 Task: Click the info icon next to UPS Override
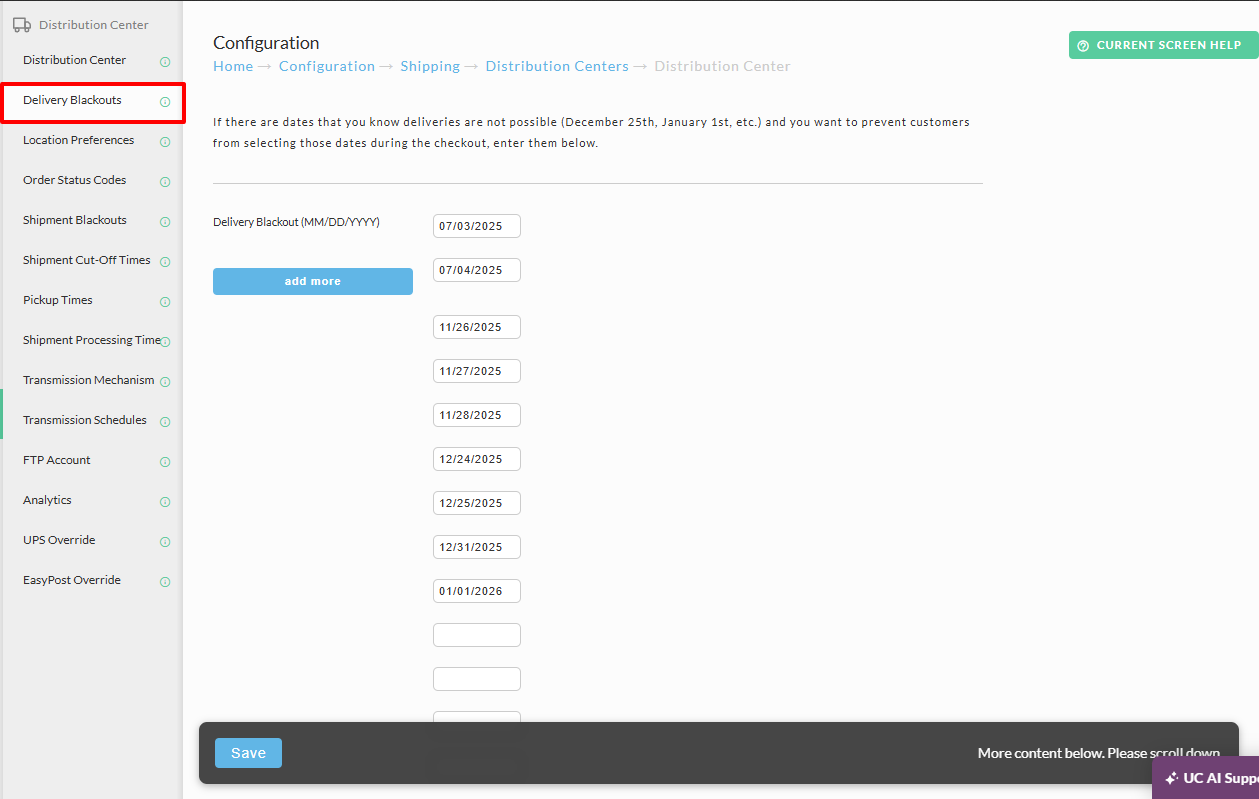coord(165,542)
